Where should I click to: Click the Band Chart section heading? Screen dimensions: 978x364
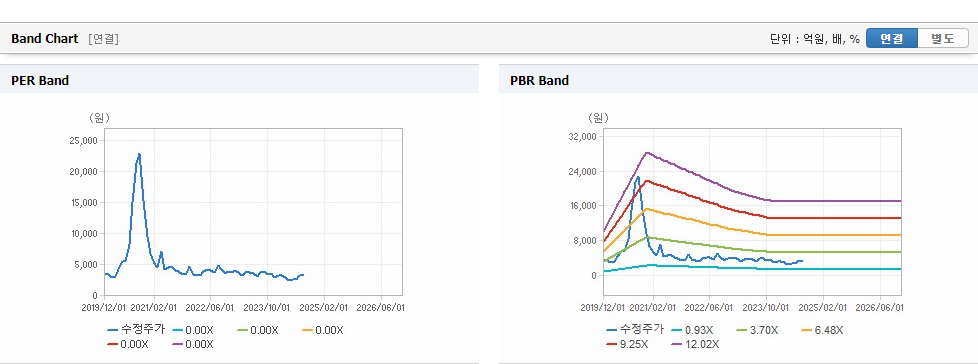click(x=45, y=39)
